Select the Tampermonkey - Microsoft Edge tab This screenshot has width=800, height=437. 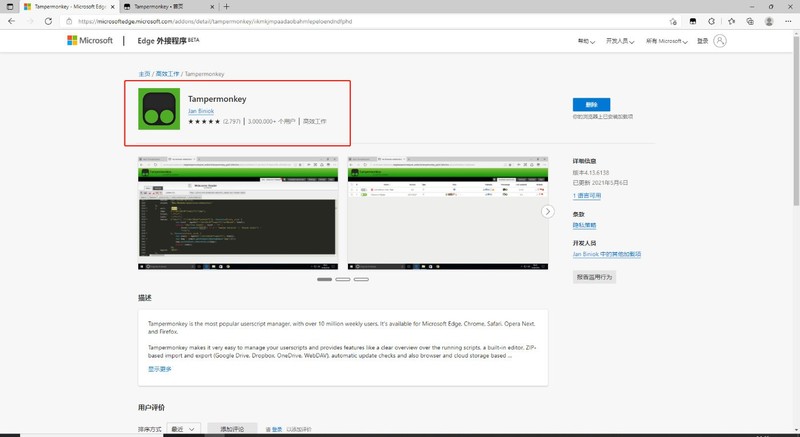[x=69, y=7]
